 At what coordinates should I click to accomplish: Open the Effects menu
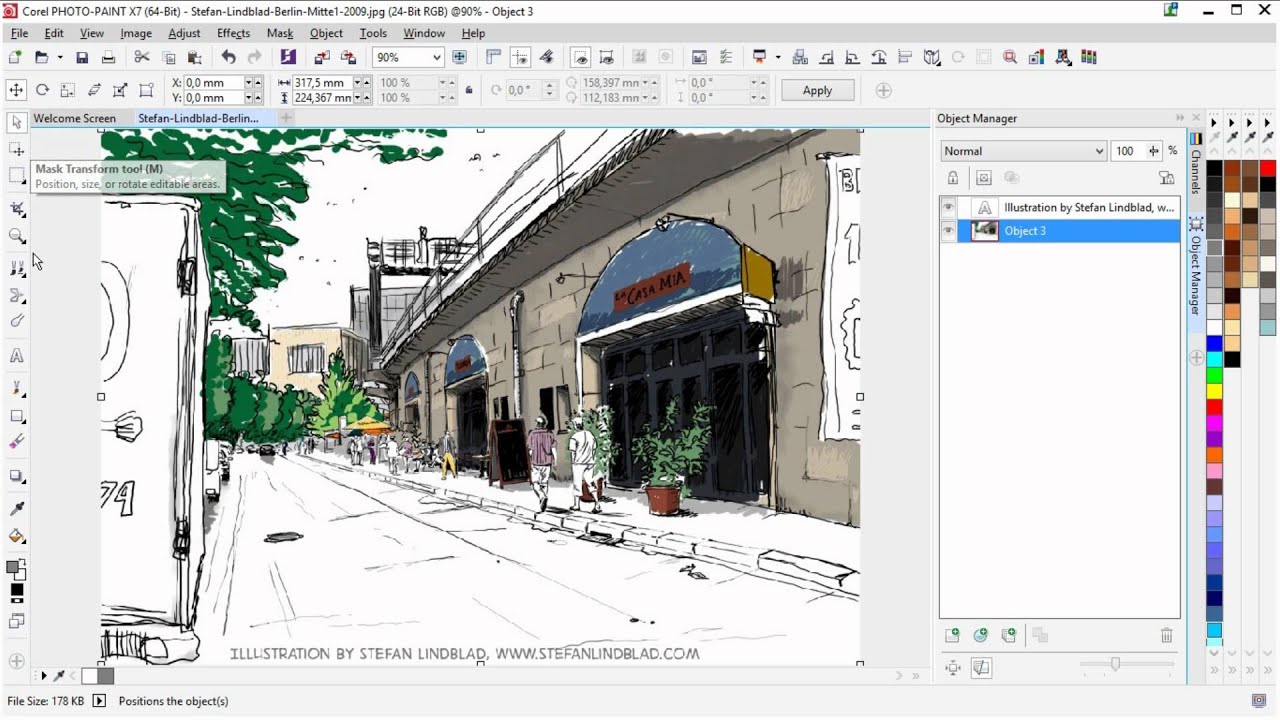pos(233,33)
